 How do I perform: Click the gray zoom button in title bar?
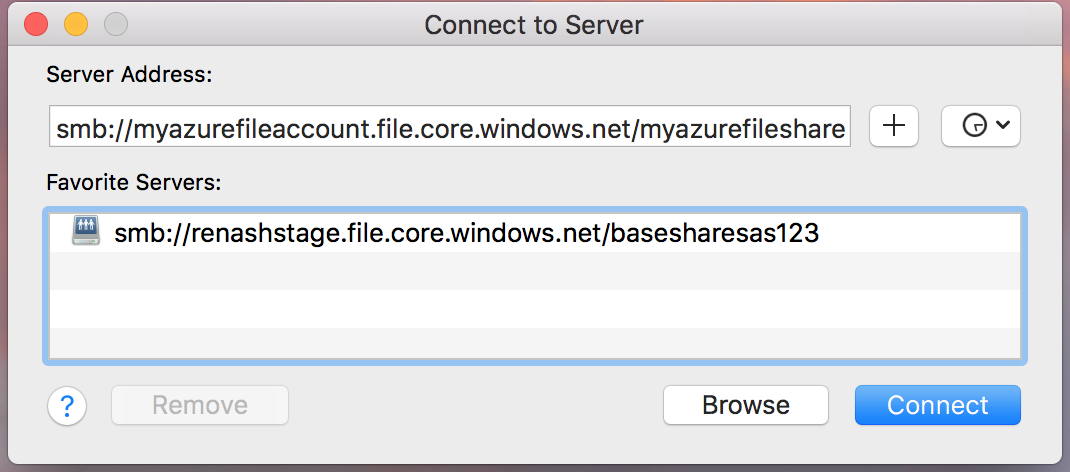116,24
